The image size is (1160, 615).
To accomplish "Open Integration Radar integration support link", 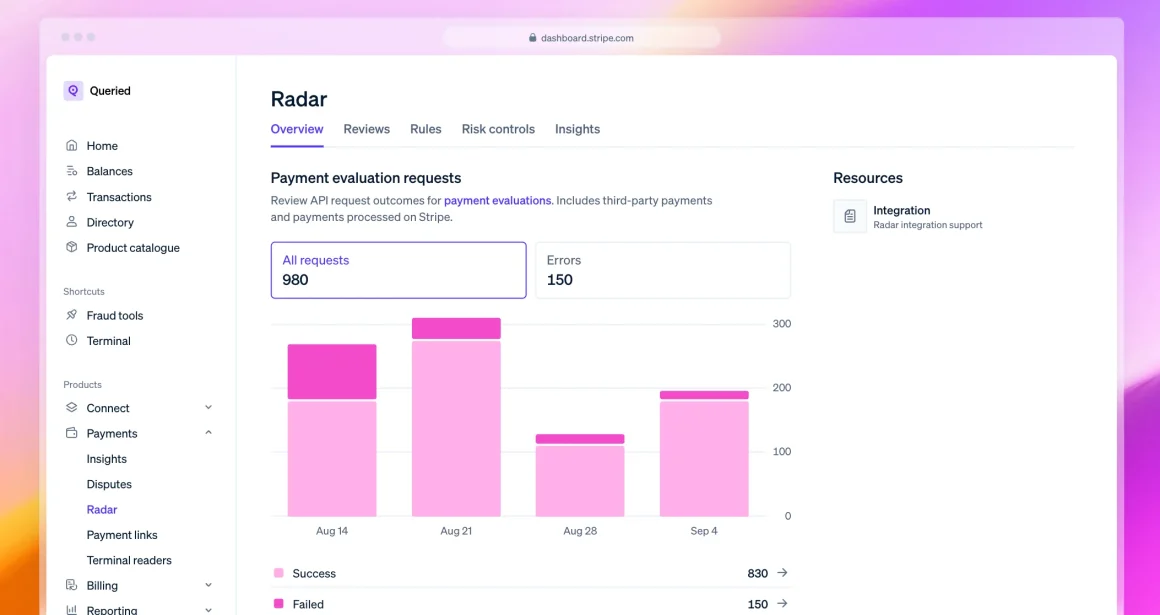I will (908, 216).
